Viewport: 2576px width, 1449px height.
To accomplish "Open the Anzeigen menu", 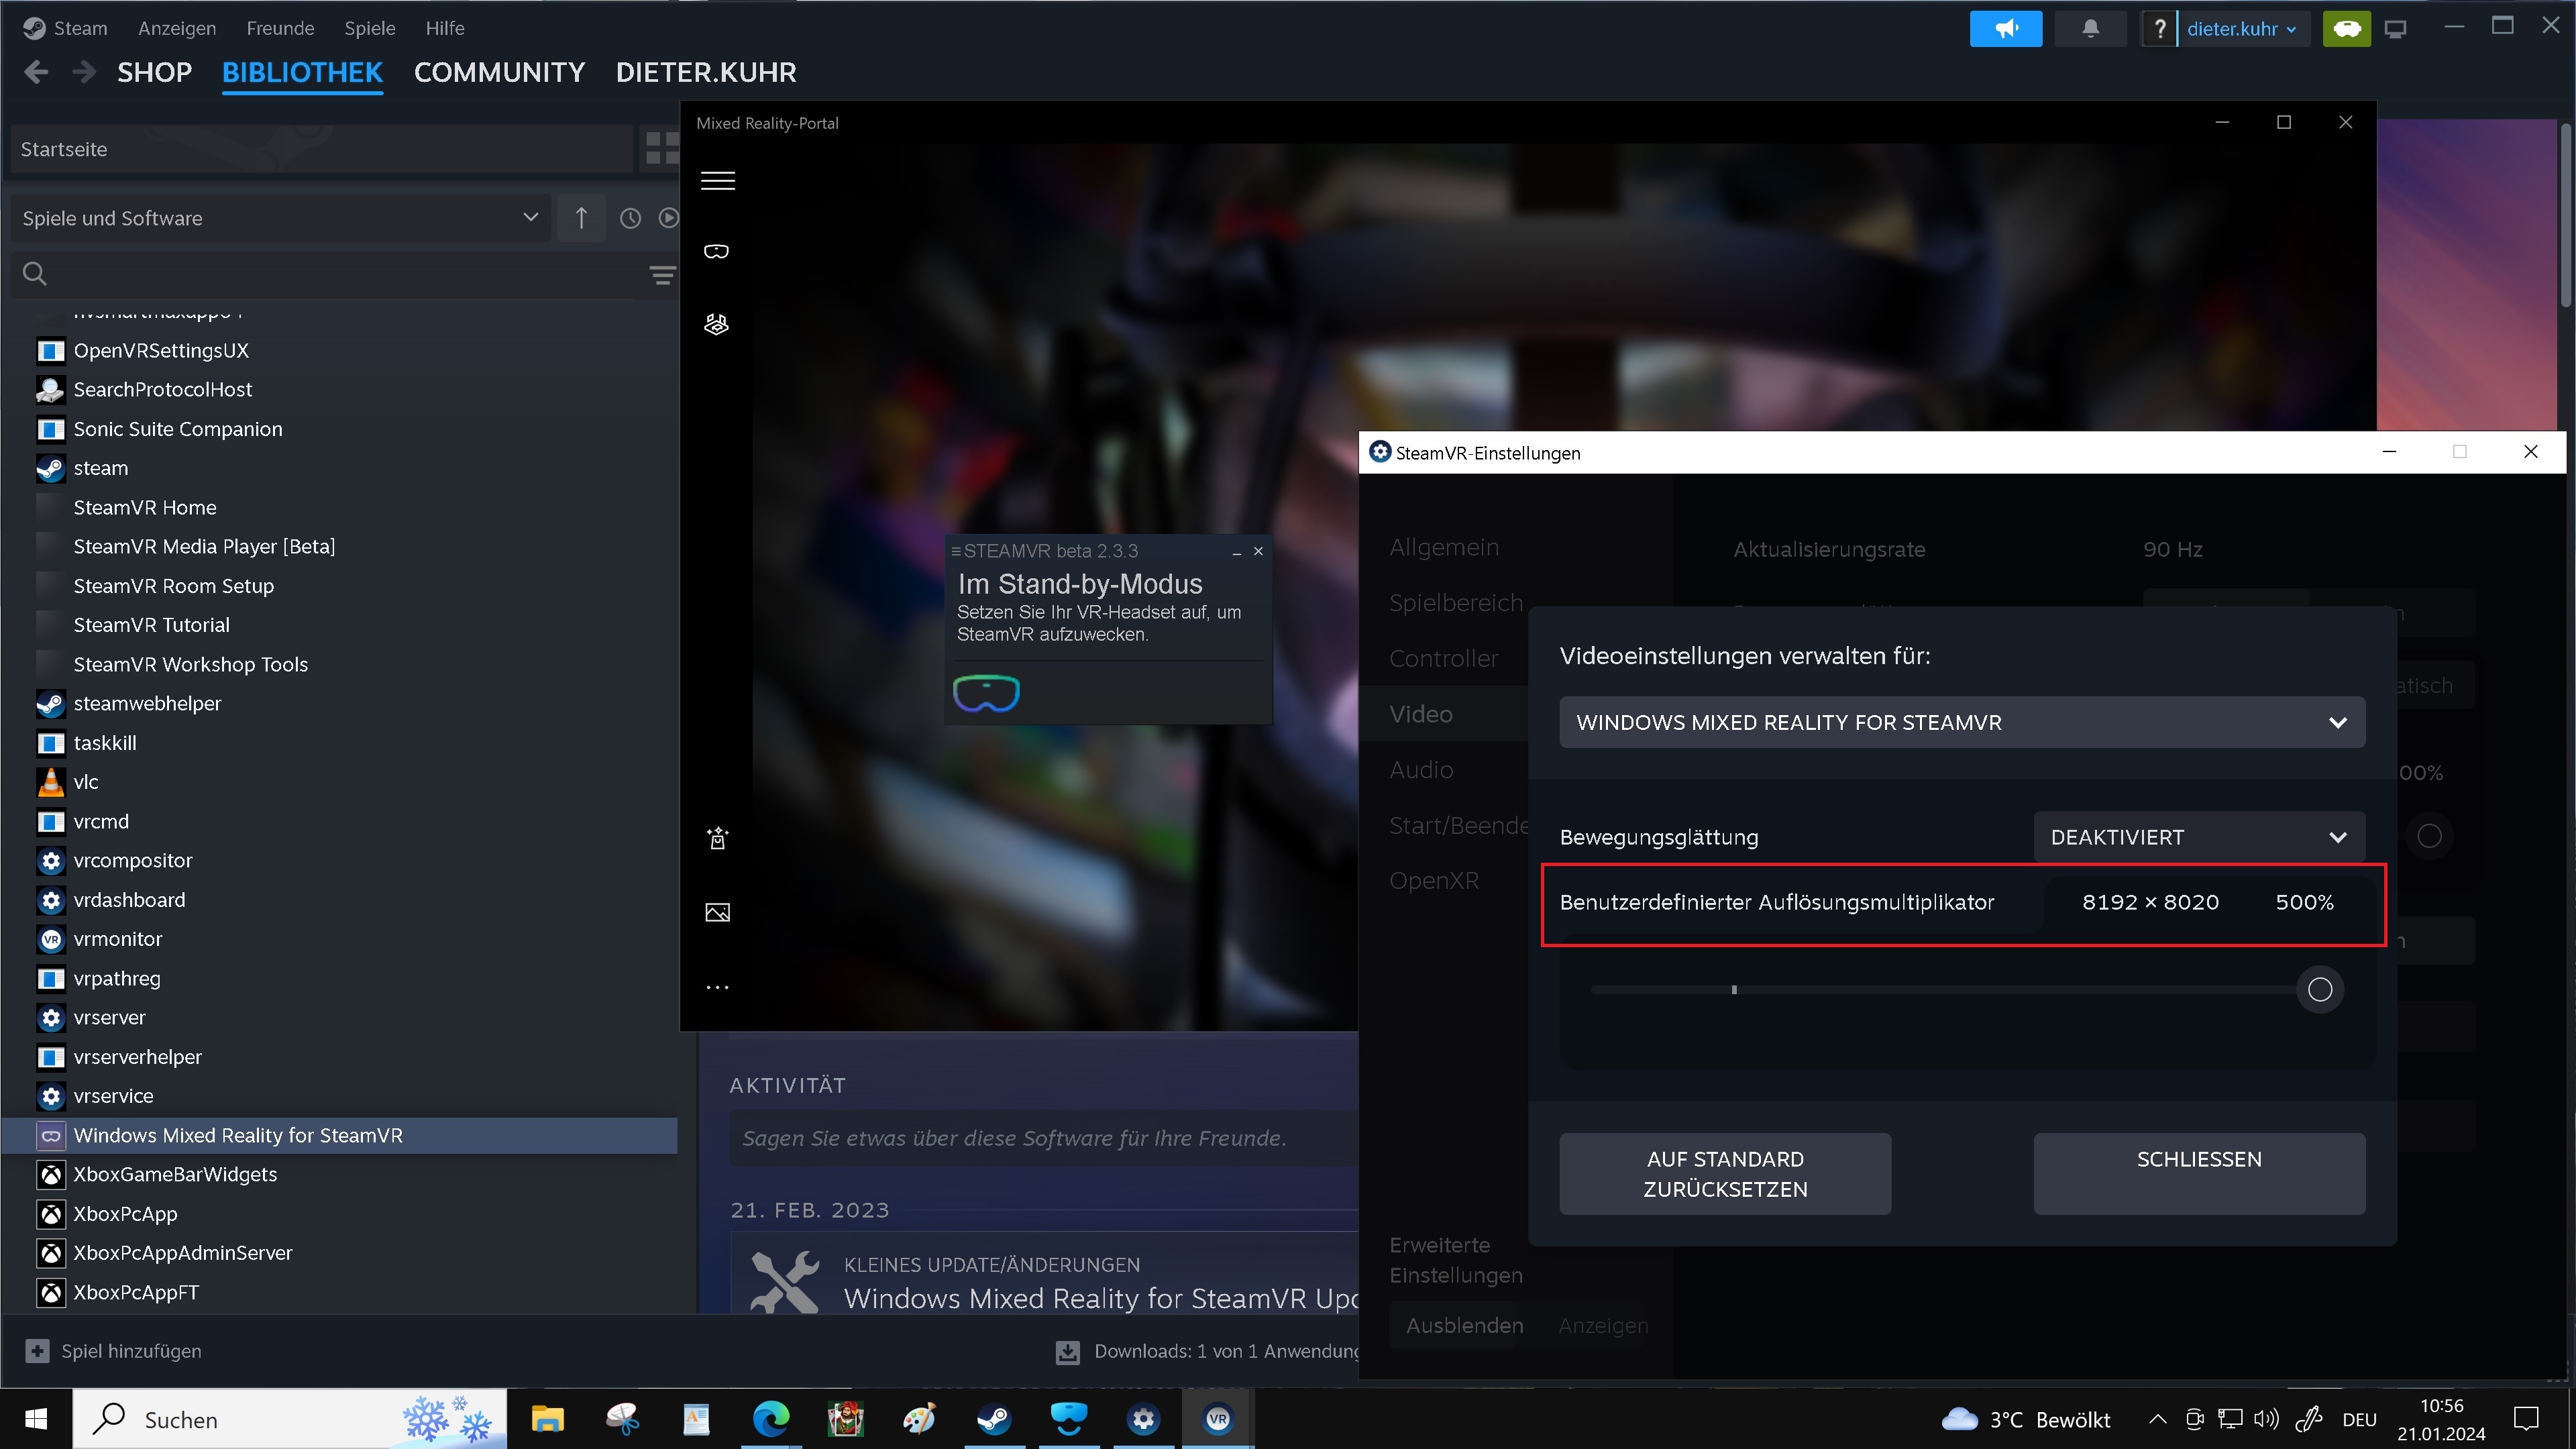I will pos(177,28).
